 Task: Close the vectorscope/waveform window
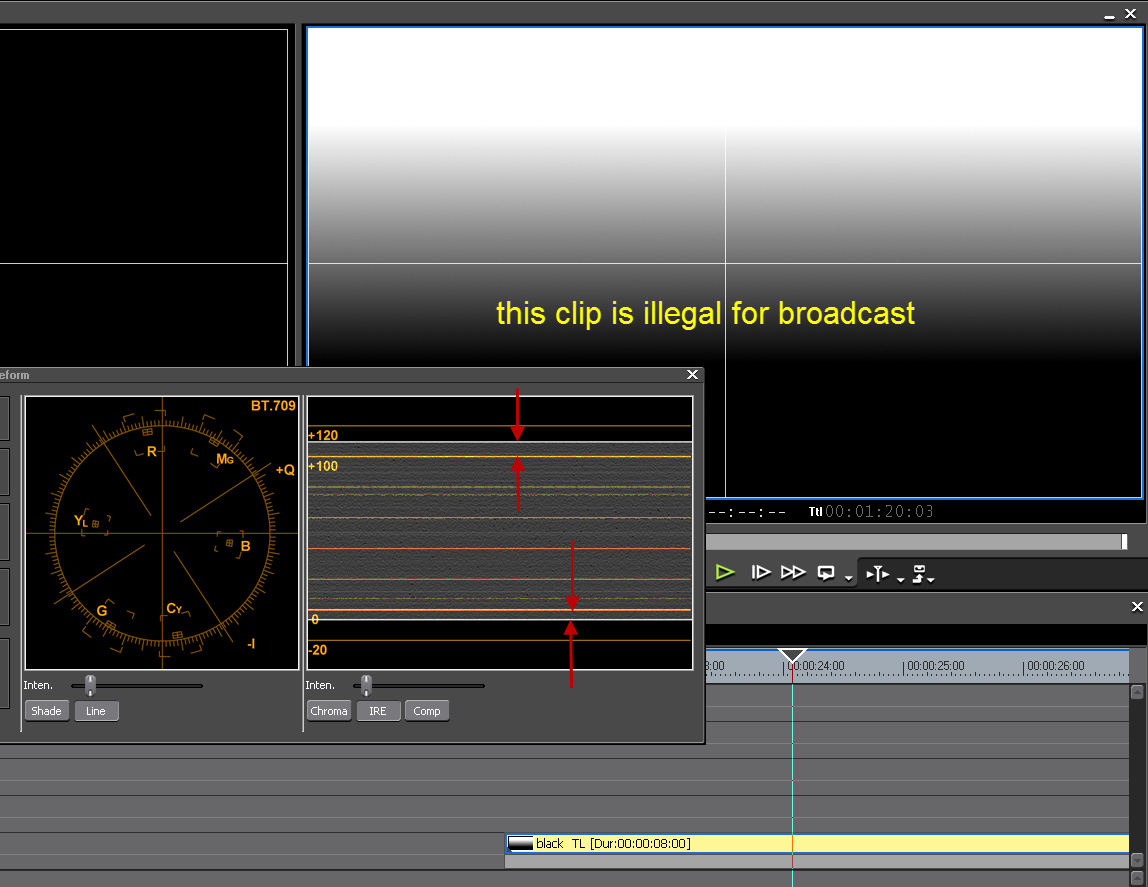(692, 375)
